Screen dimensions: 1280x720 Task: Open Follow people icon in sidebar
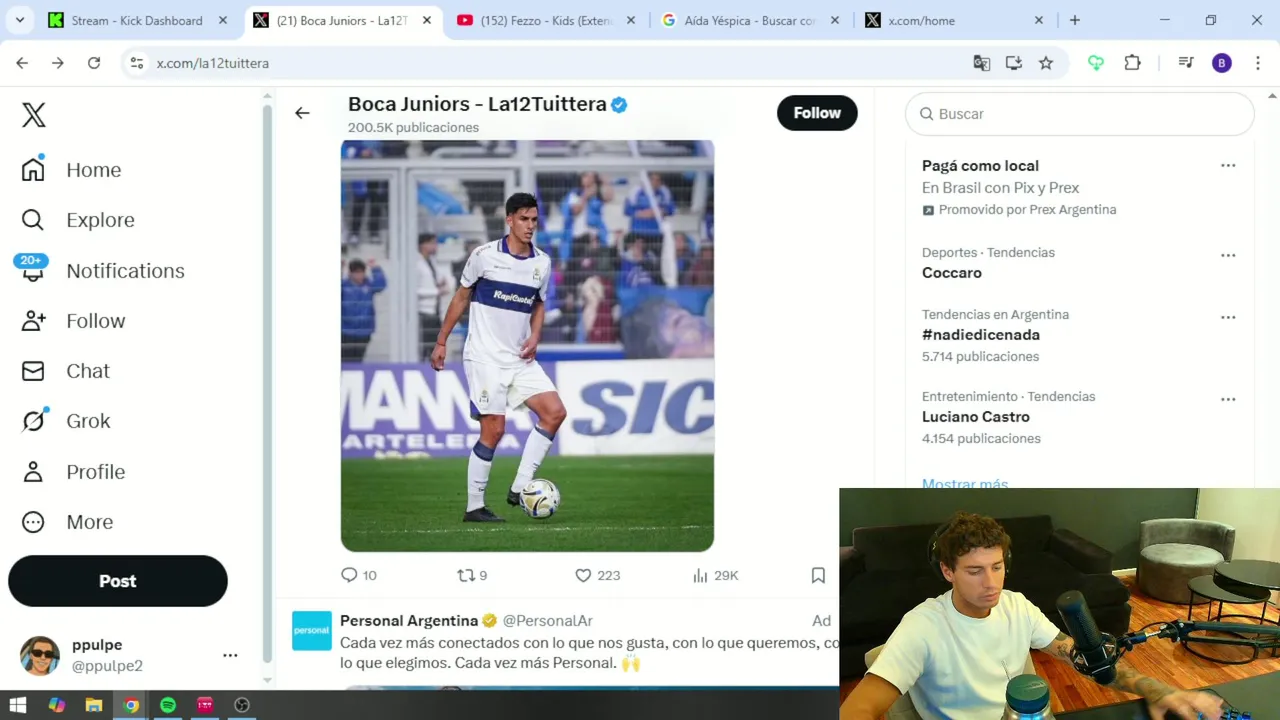33,321
